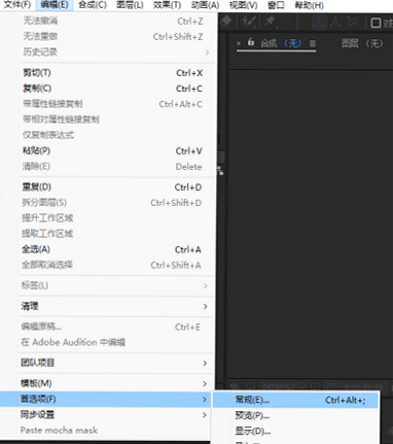Viewport: 393px width, 444px height.
Task: Select the Eraser tool in toolbar
Action: point(226,22)
